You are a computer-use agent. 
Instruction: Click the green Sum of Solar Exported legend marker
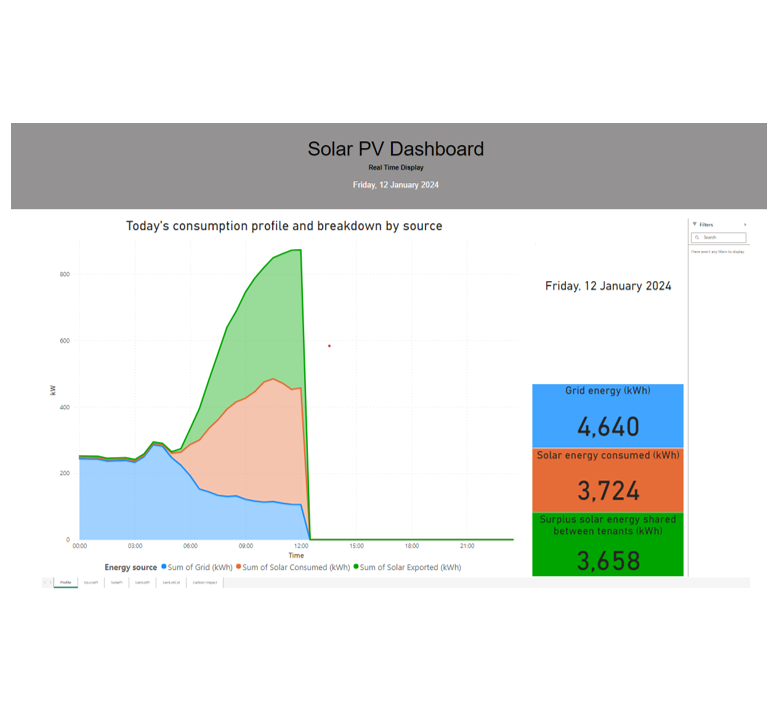pos(356,567)
